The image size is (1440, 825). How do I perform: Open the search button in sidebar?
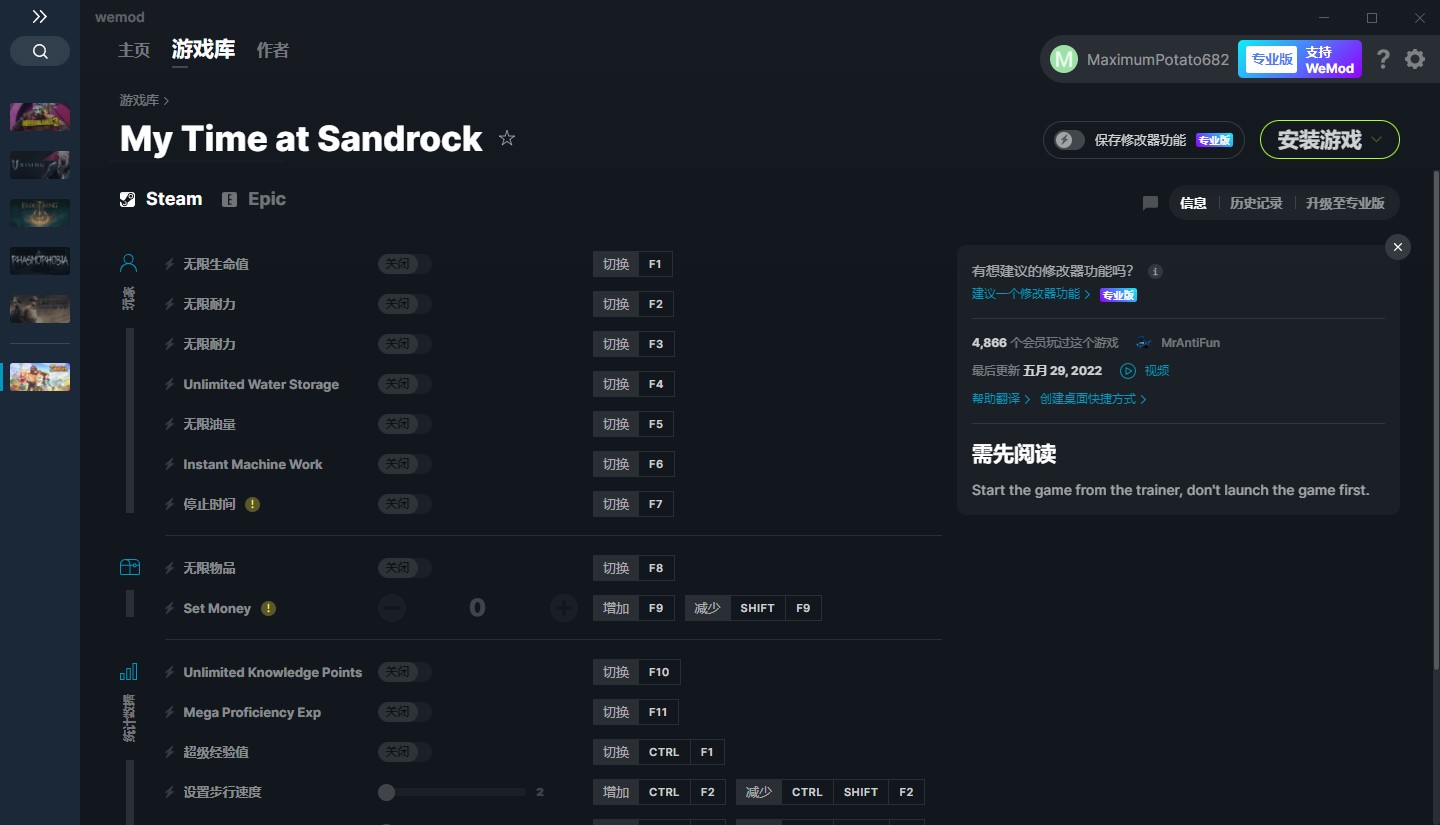(40, 51)
